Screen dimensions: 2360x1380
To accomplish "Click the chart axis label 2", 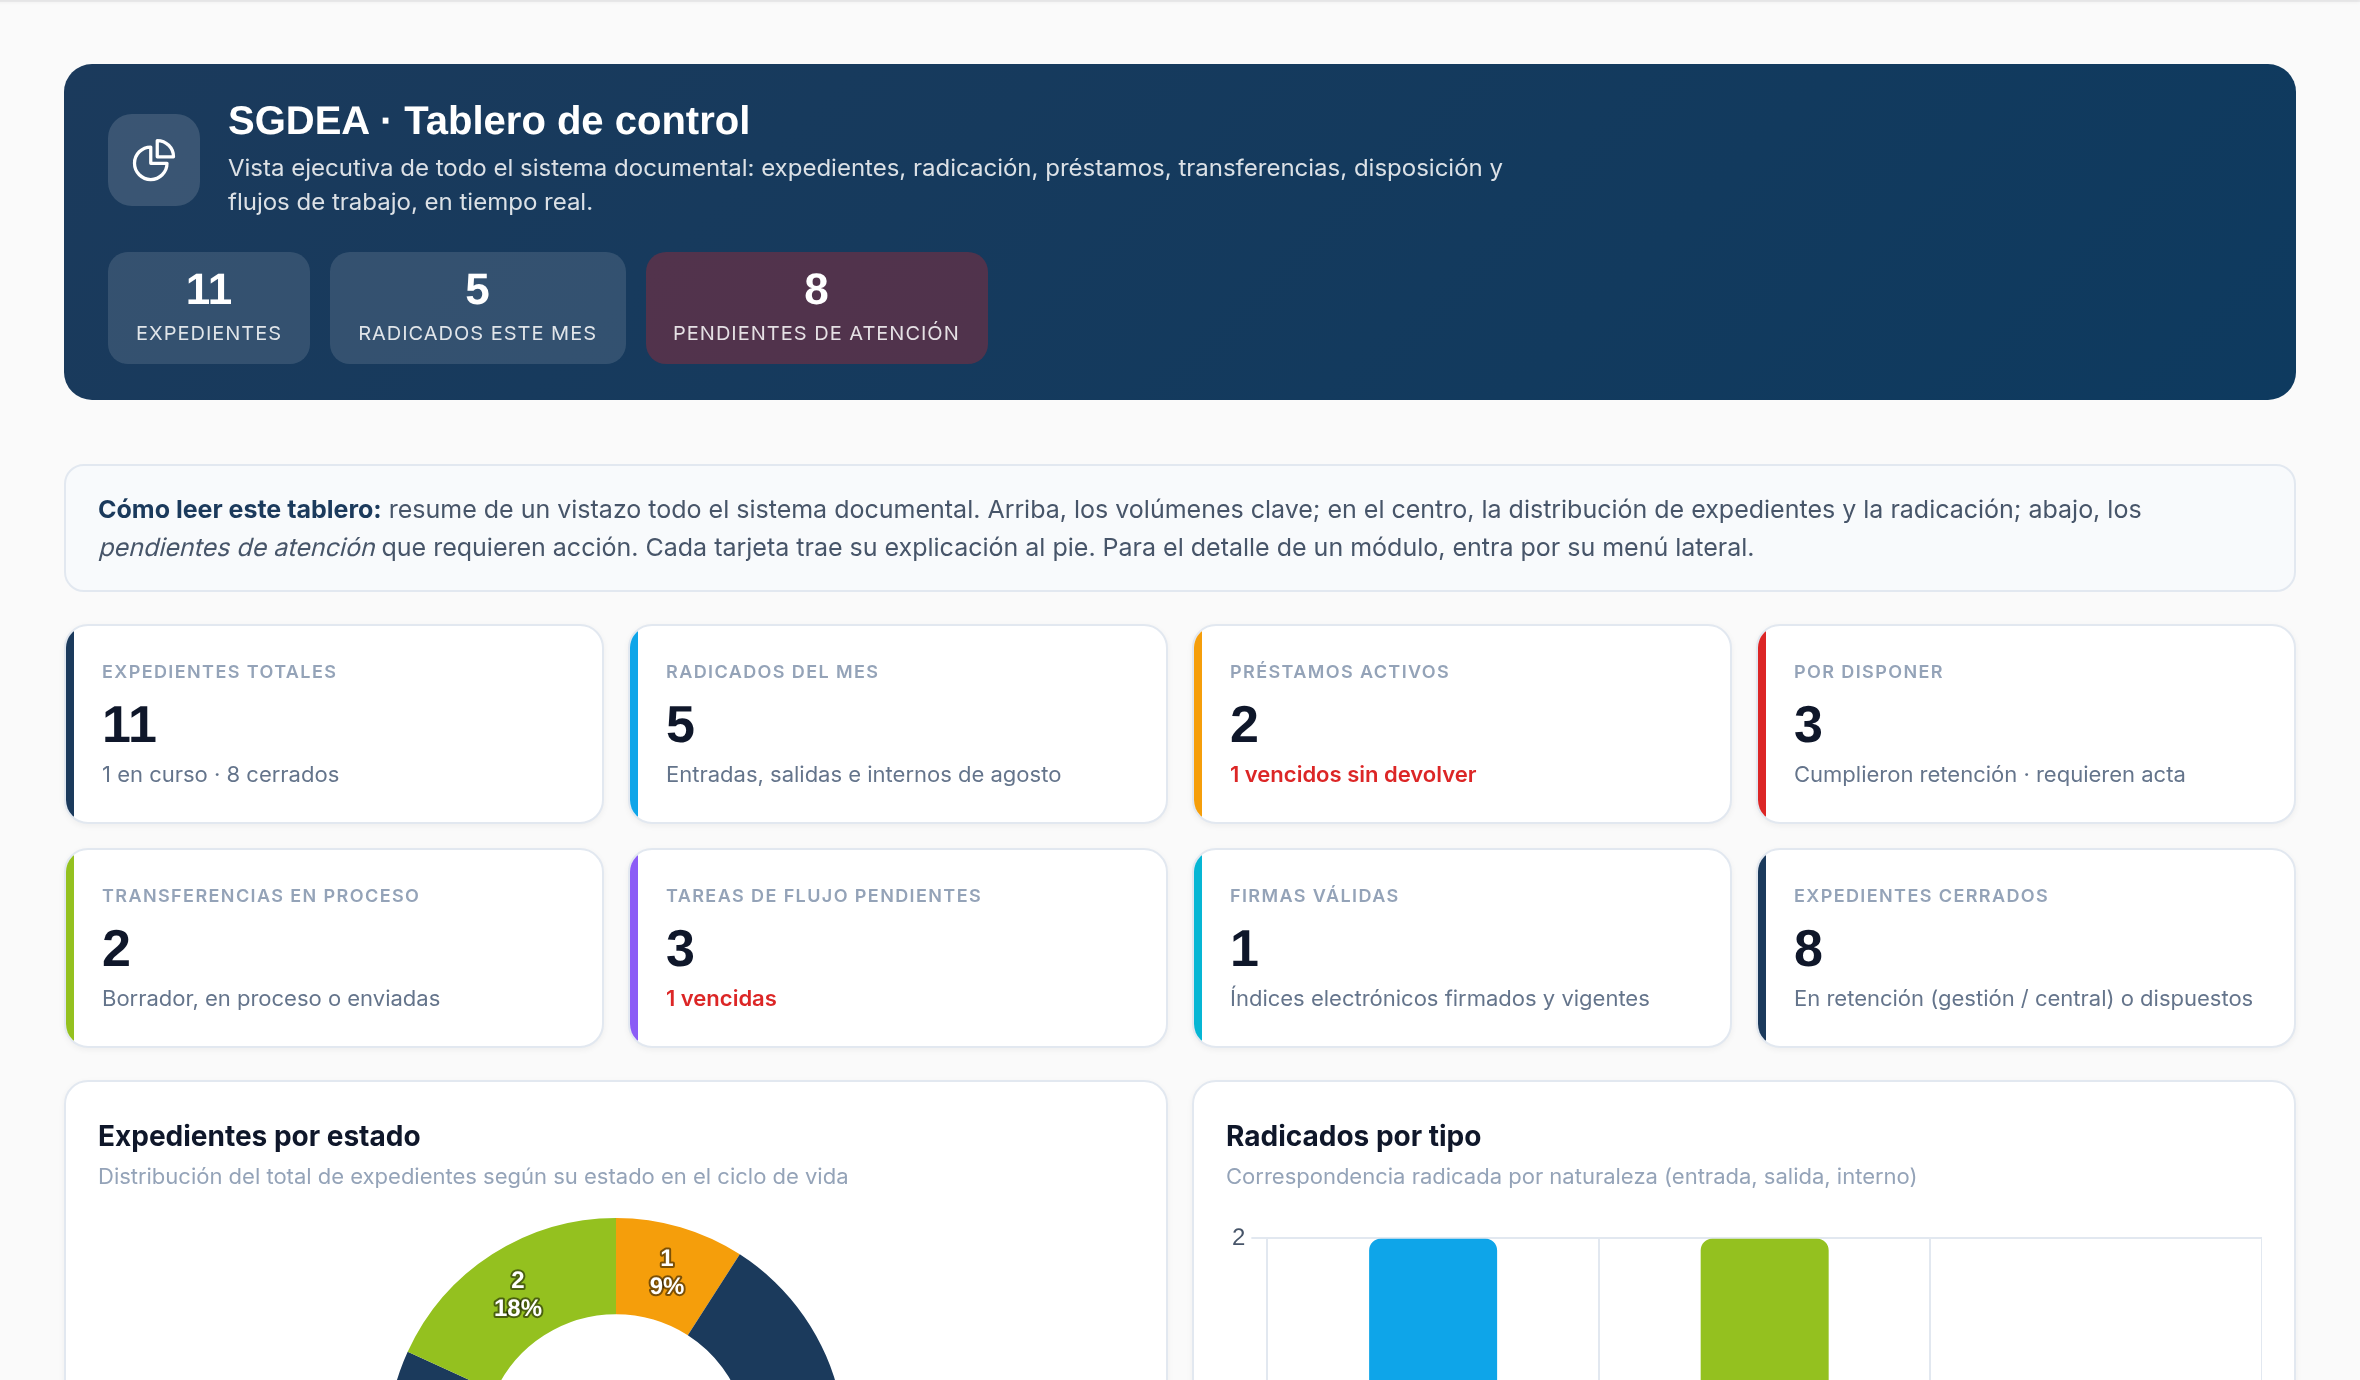I will [x=1238, y=1237].
